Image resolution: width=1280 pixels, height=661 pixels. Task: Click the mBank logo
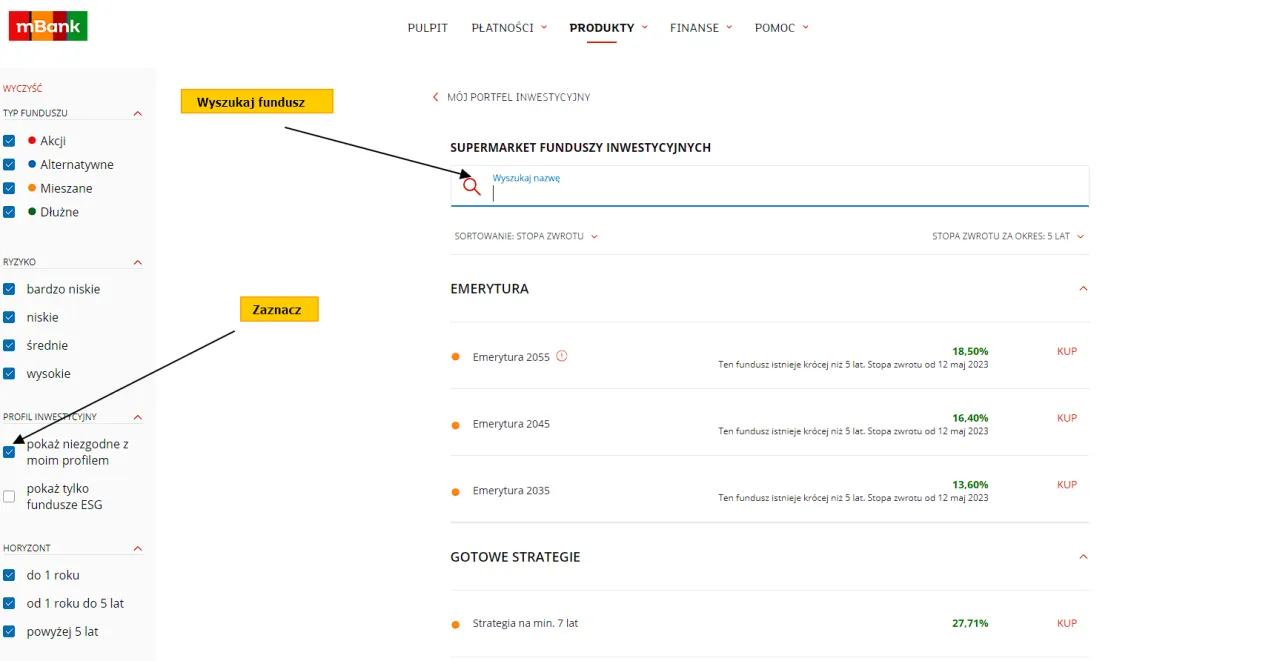[48, 26]
